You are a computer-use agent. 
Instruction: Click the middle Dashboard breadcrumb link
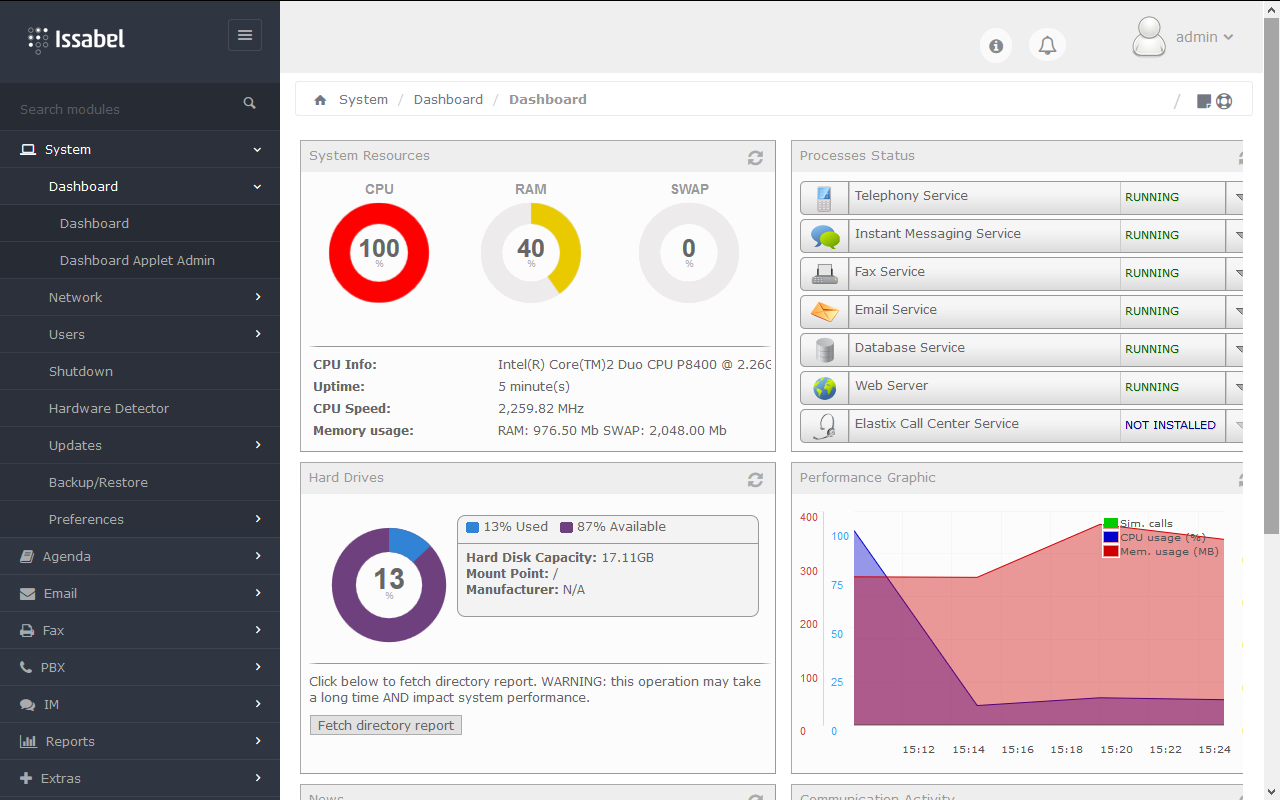pyautogui.click(x=448, y=100)
